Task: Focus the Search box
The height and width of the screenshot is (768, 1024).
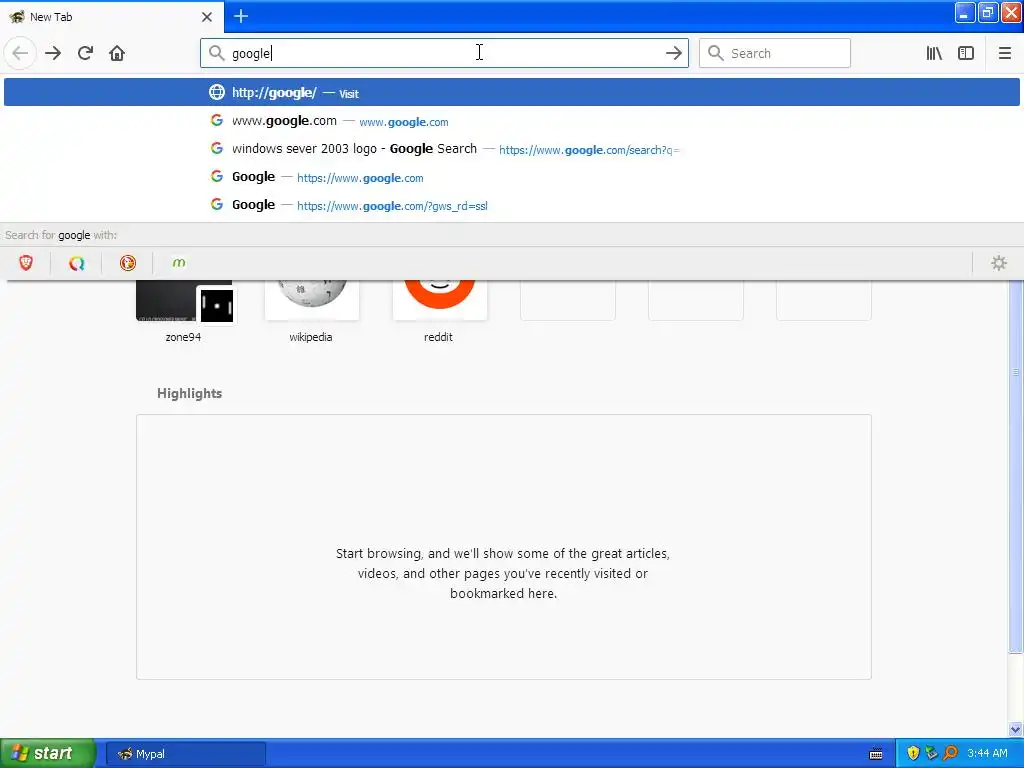Action: point(775,53)
